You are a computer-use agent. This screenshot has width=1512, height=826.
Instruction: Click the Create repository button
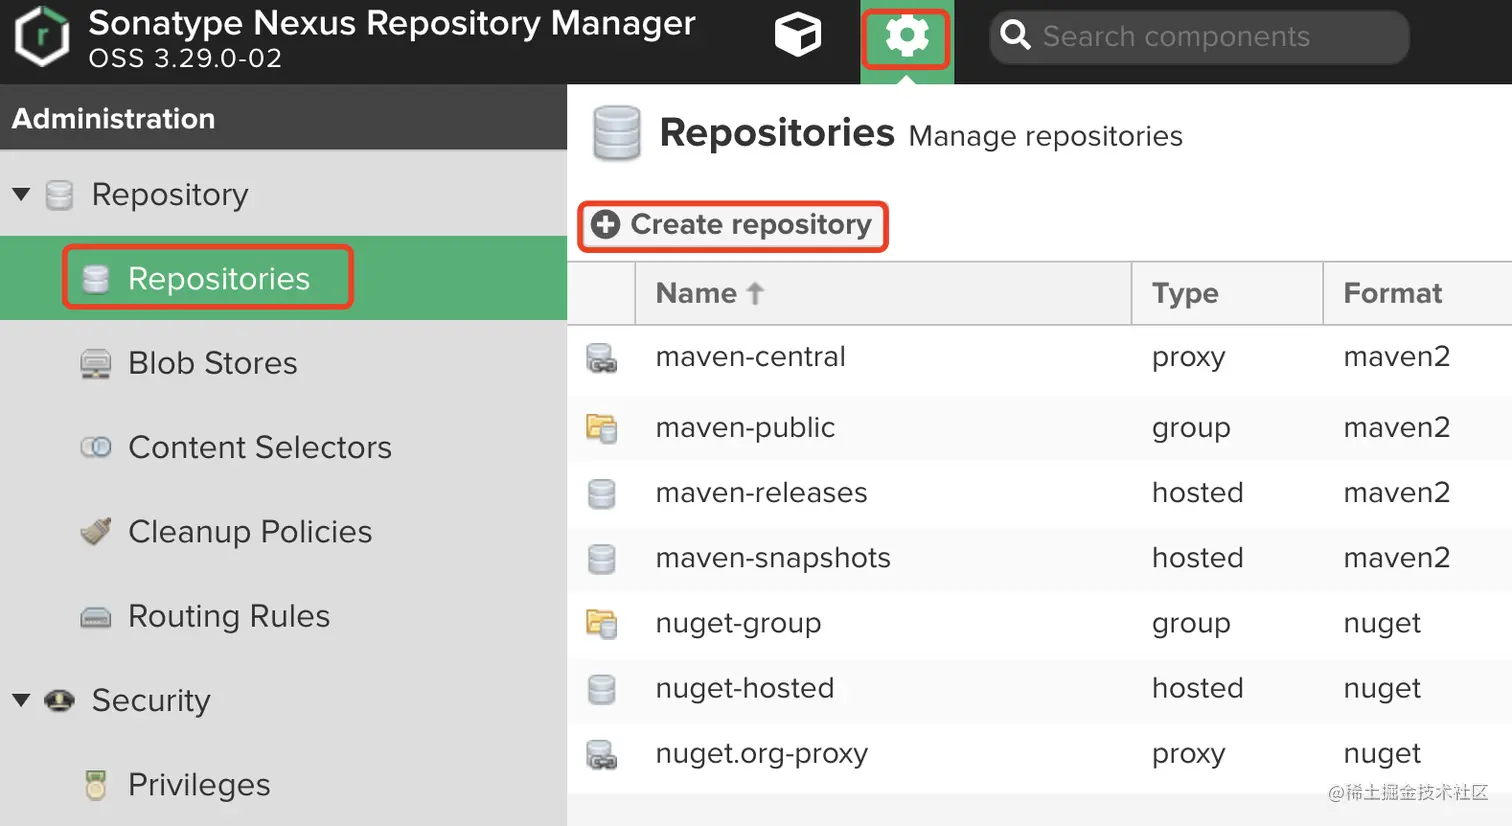click(x=732, y=225)
